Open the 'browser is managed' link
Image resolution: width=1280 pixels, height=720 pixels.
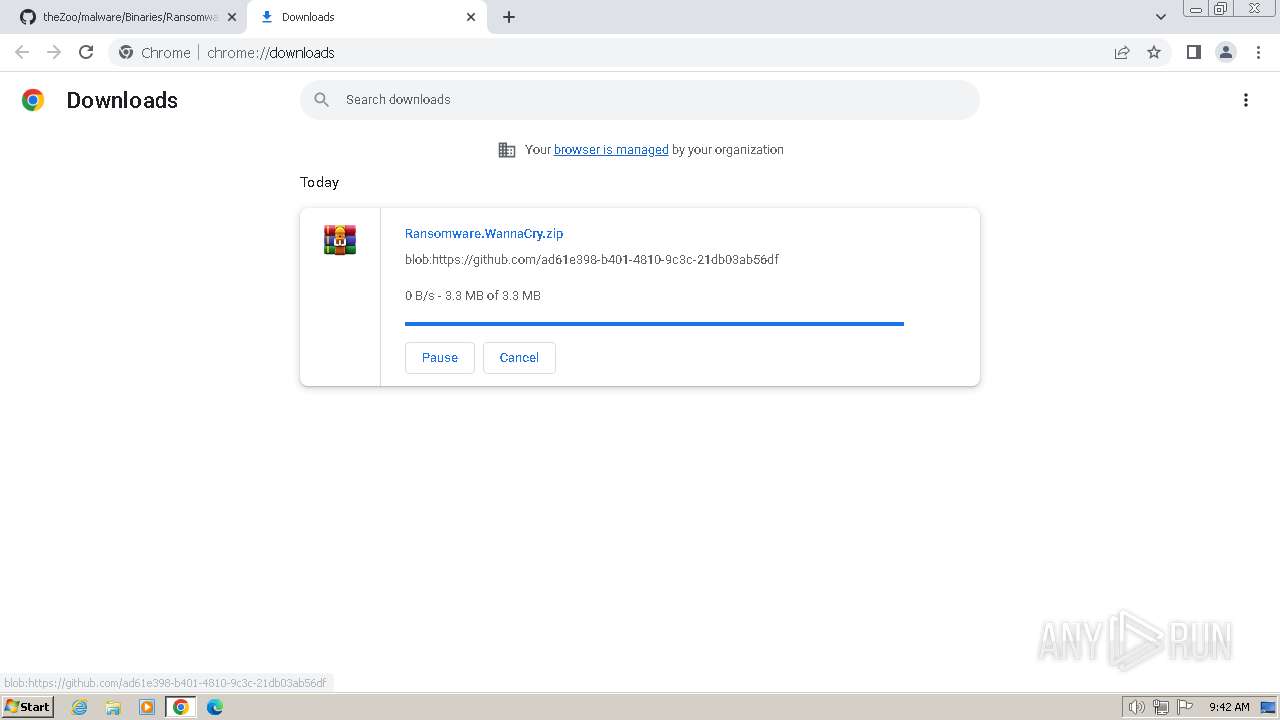611,150
